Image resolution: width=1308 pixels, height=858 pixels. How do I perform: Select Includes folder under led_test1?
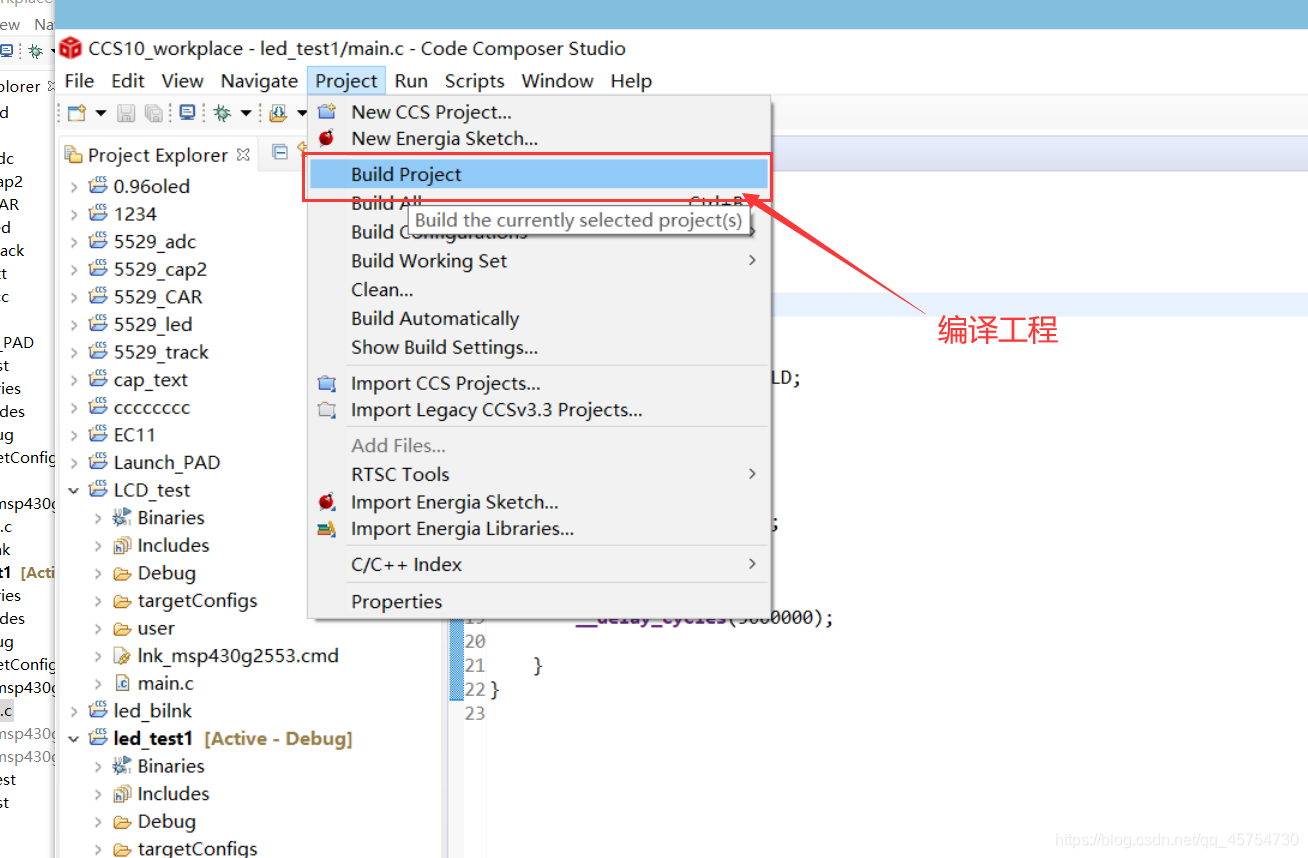pos(174,794)
